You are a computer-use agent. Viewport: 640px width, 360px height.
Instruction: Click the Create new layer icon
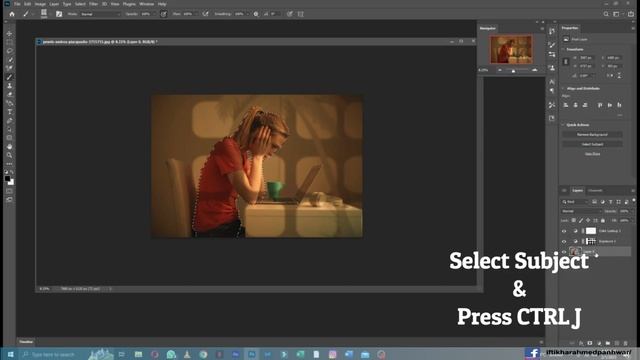tap(617, 343)
